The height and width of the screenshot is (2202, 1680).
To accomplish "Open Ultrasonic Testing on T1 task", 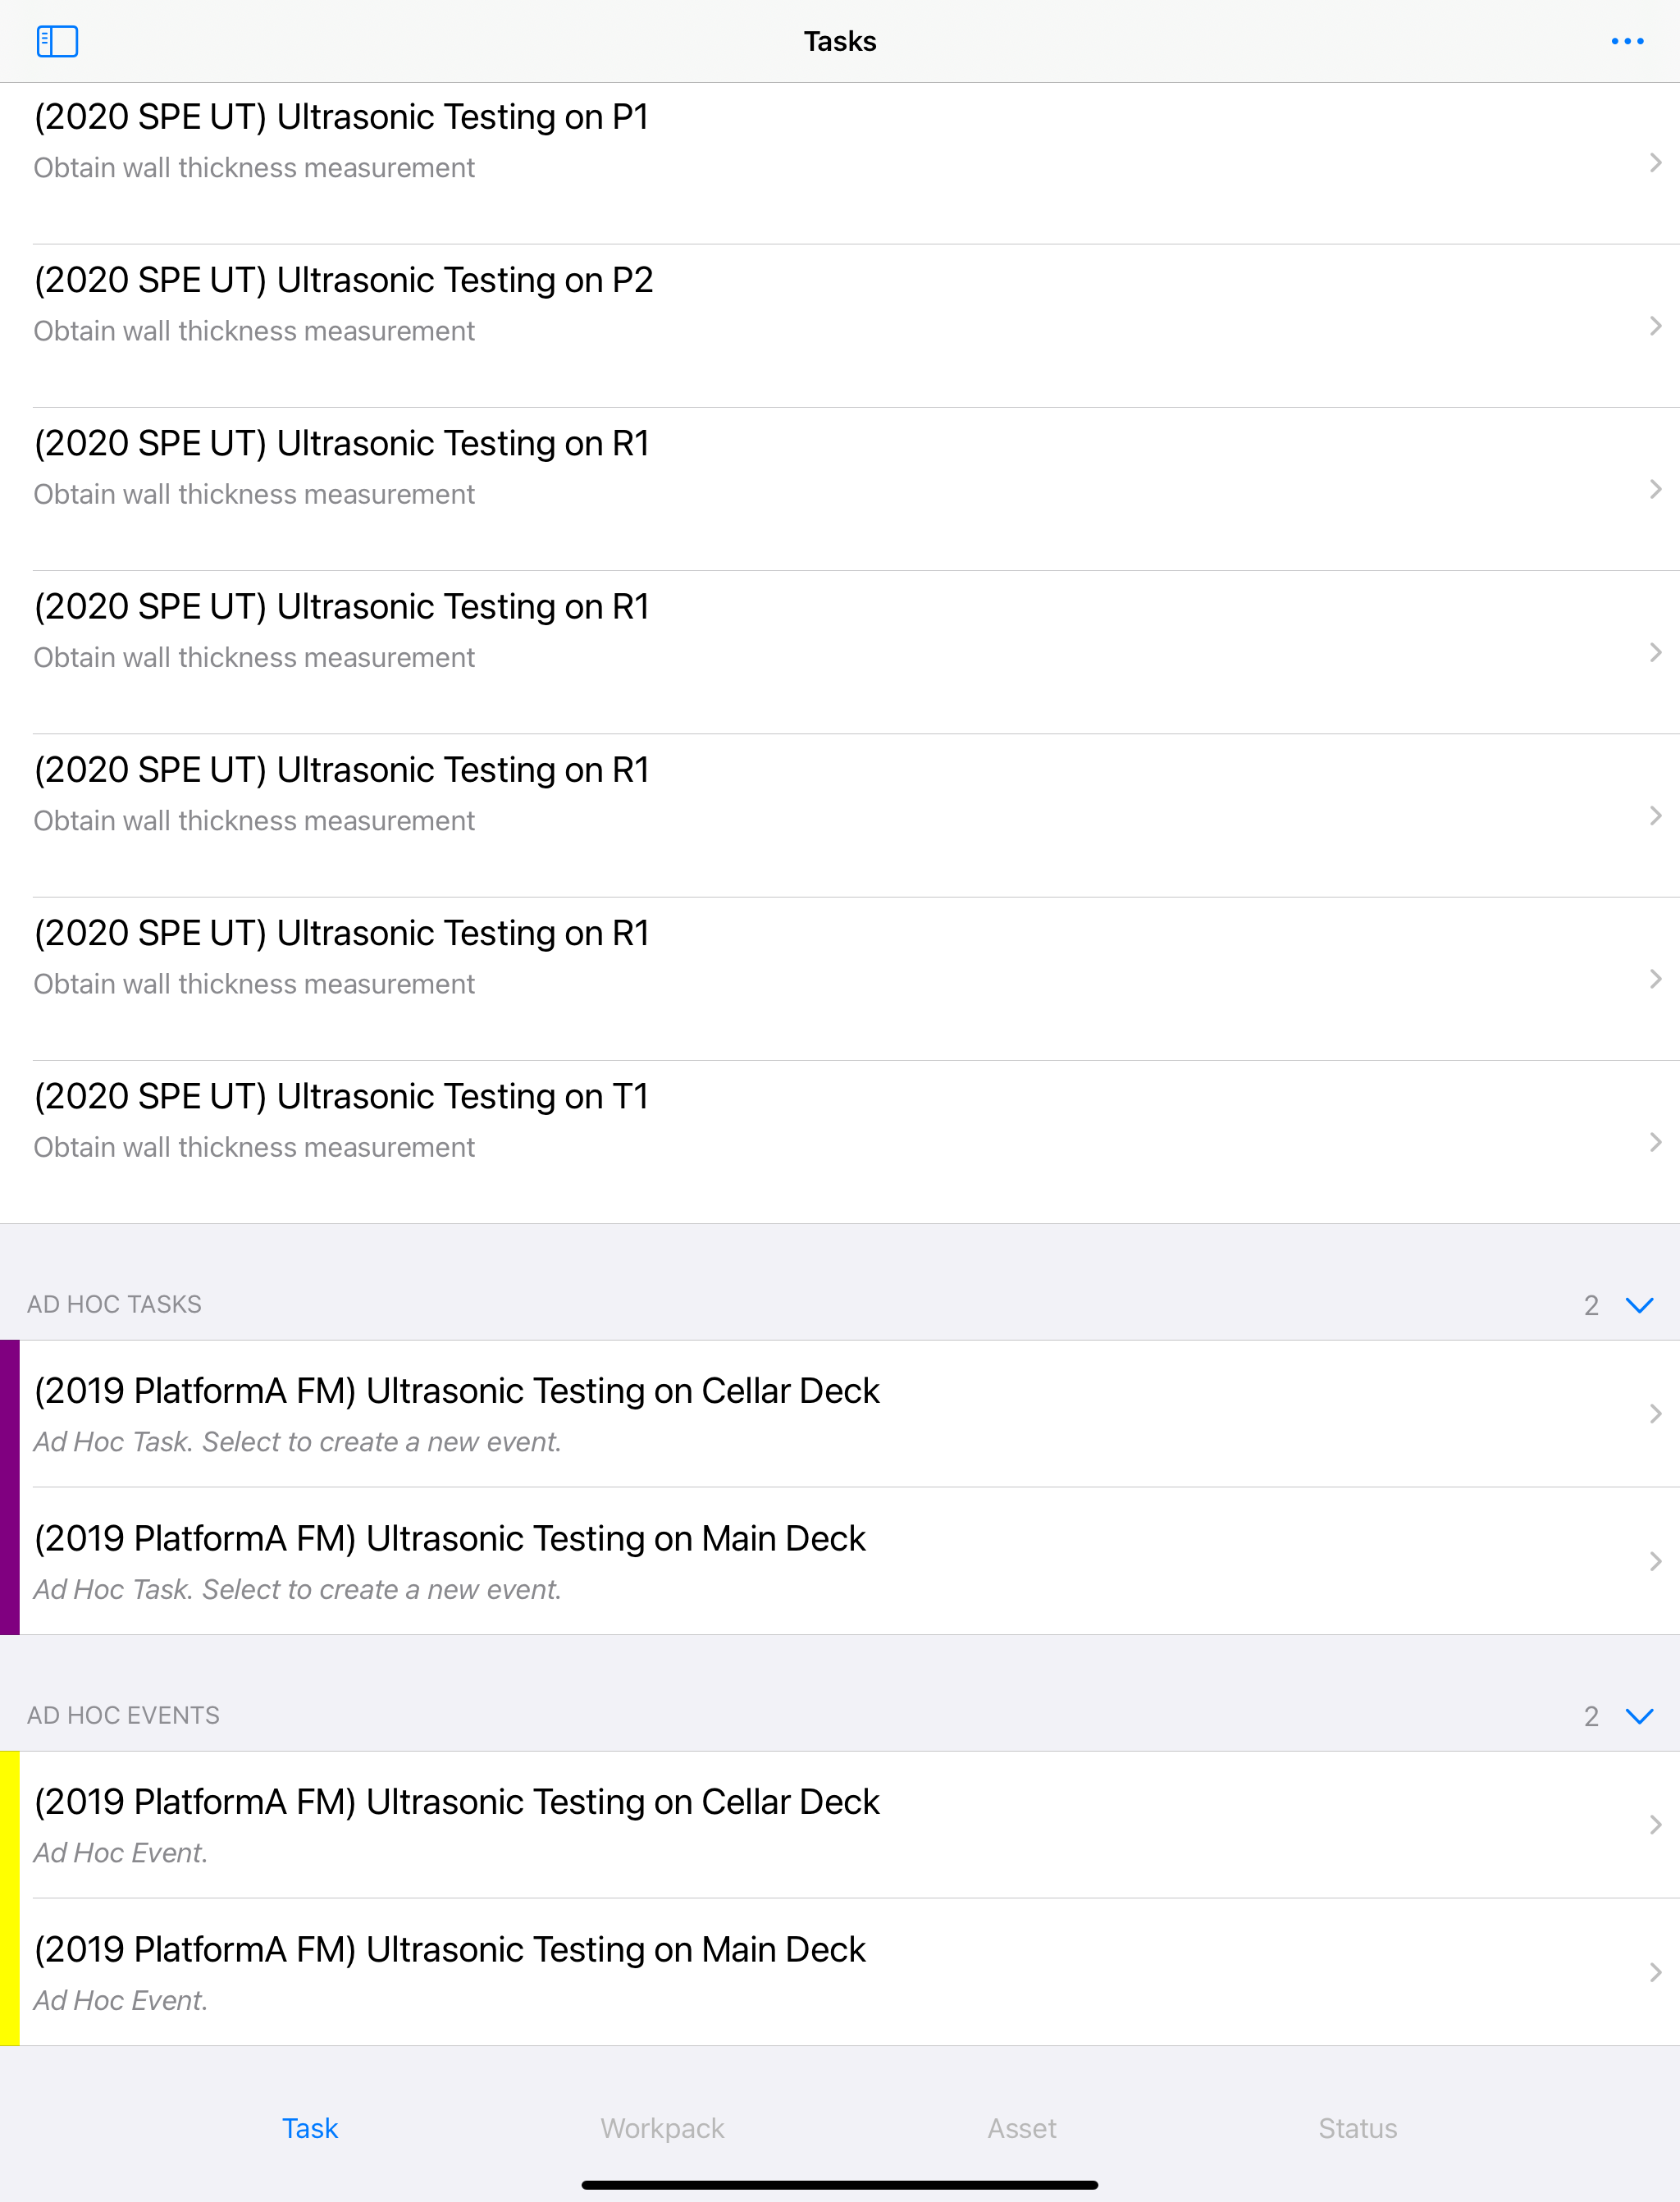I will (840, 1142).
